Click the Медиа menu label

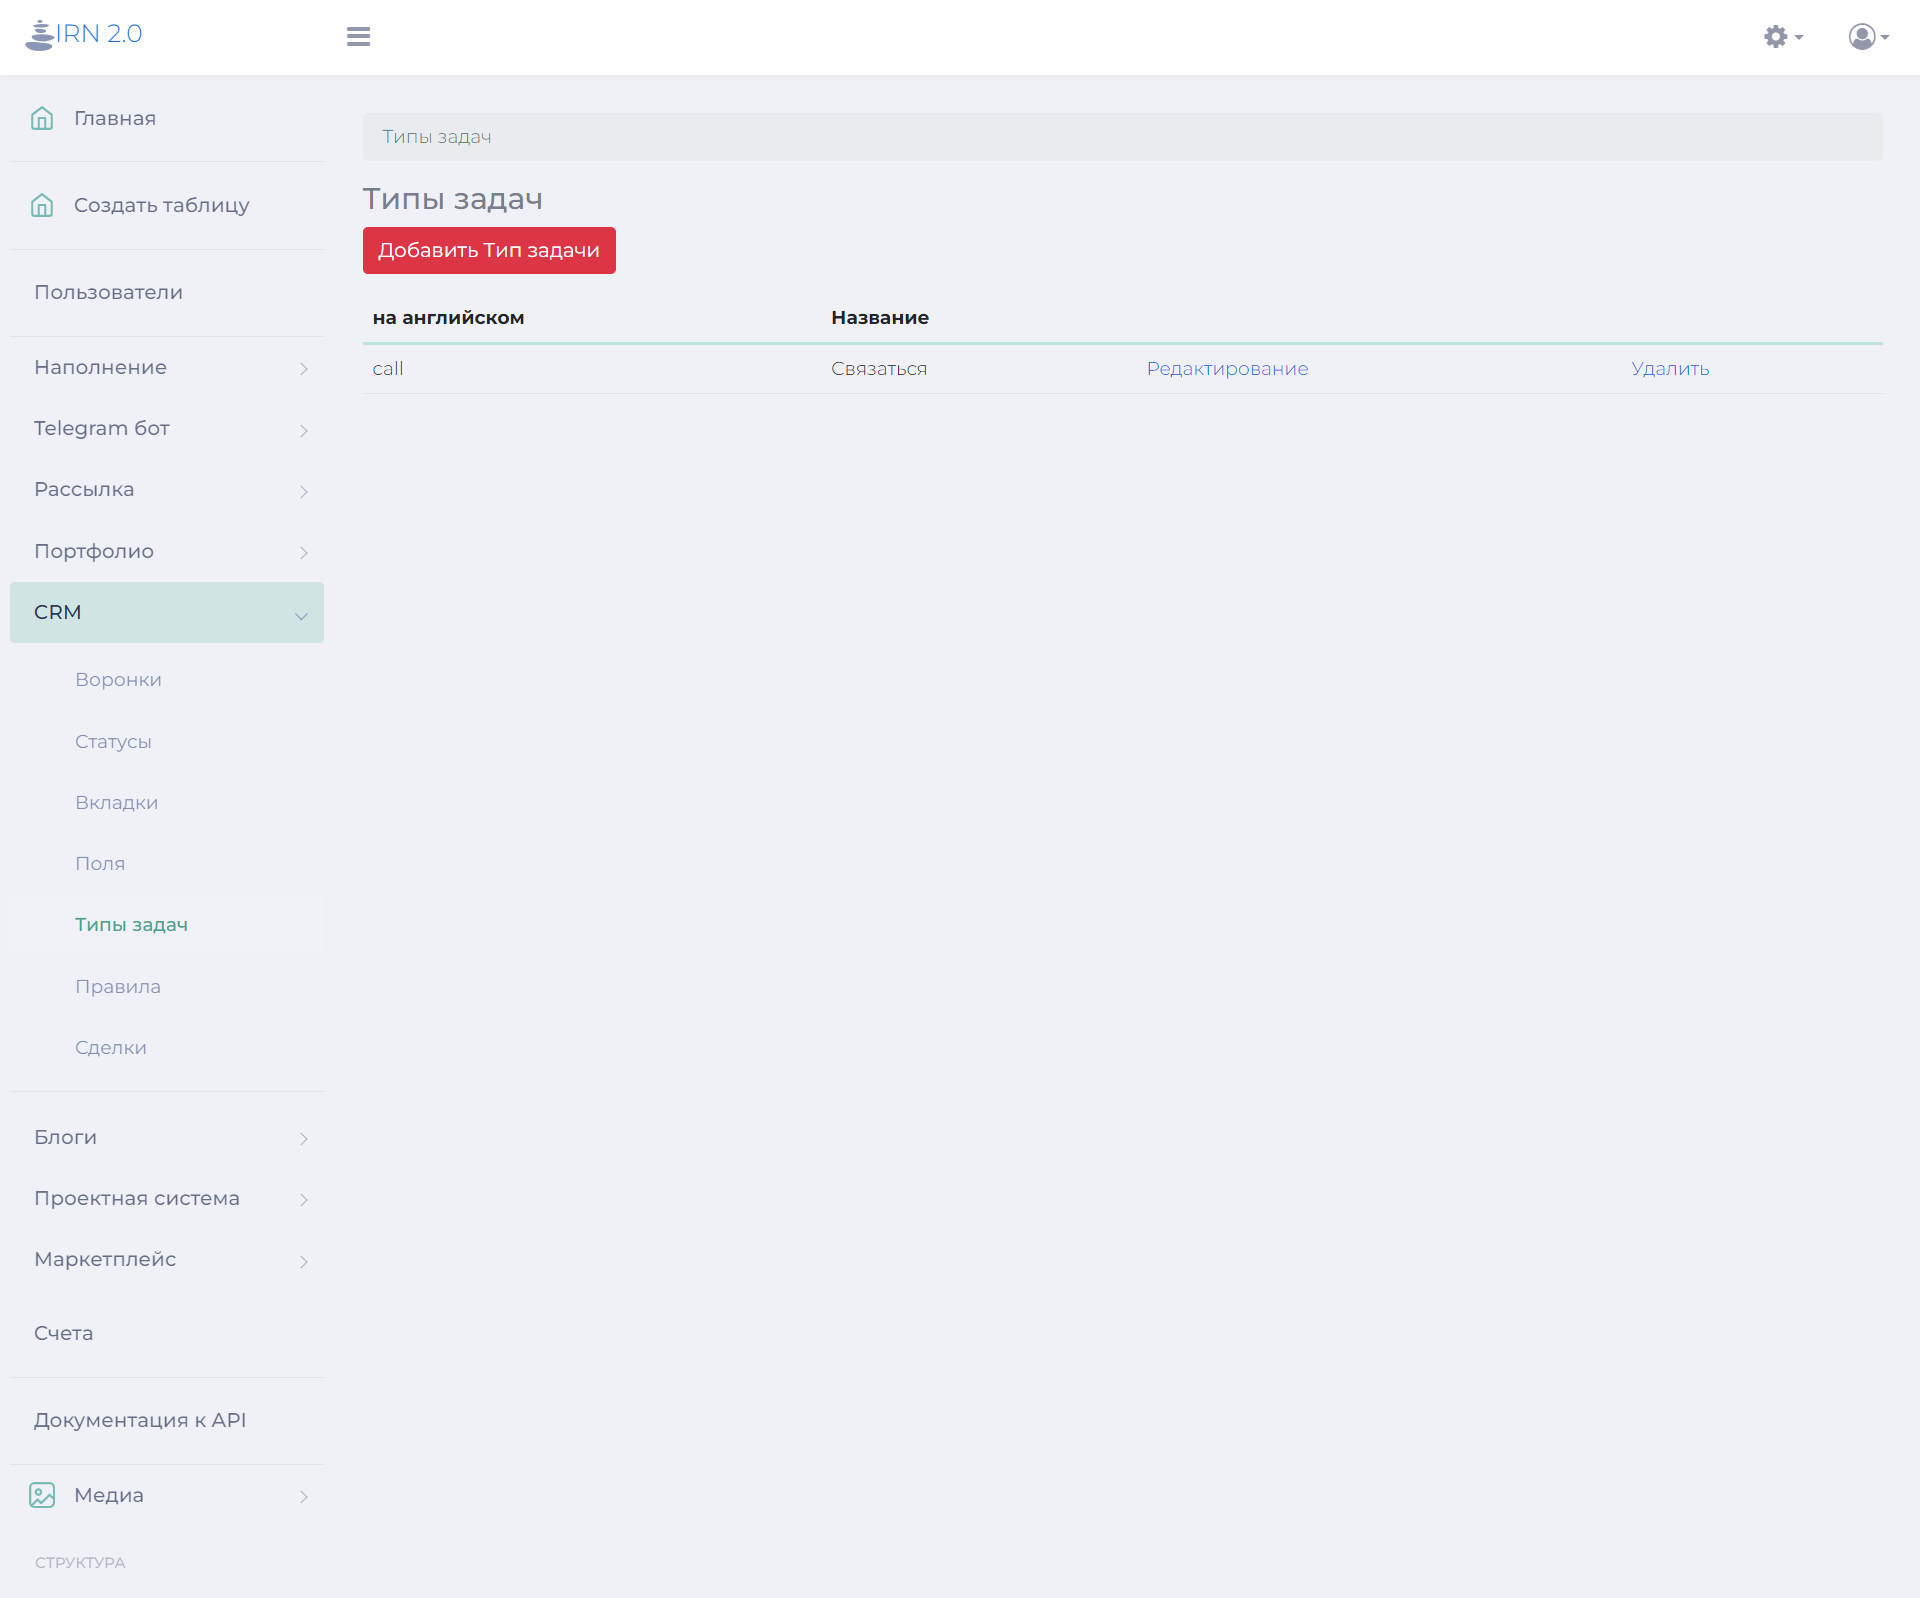(x=109, y=1495)
